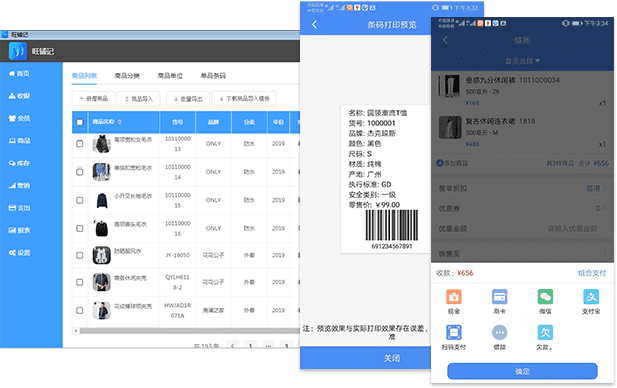This screenshot has width=617, height=388.
Task: Tap 关闭 to close barcode preview
Action: 365,358
